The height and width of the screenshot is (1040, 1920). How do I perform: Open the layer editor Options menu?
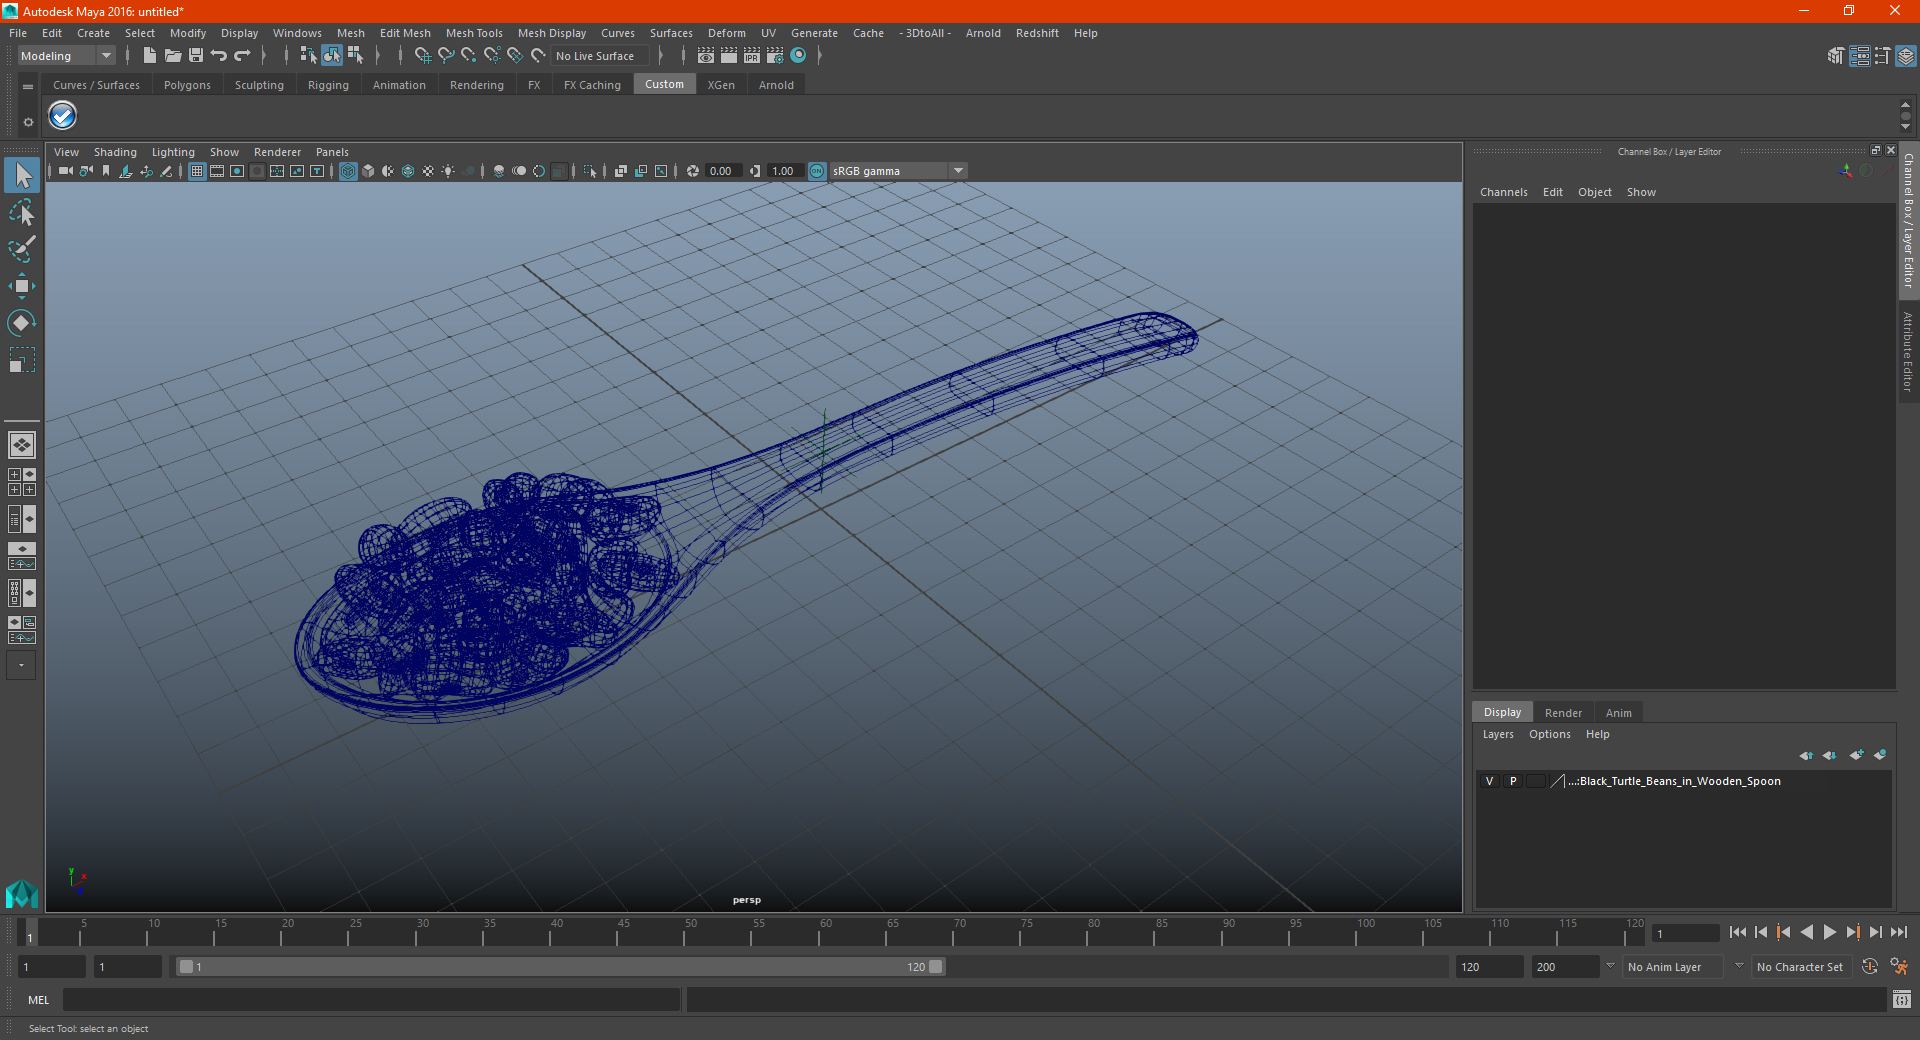click(1549, 734)
